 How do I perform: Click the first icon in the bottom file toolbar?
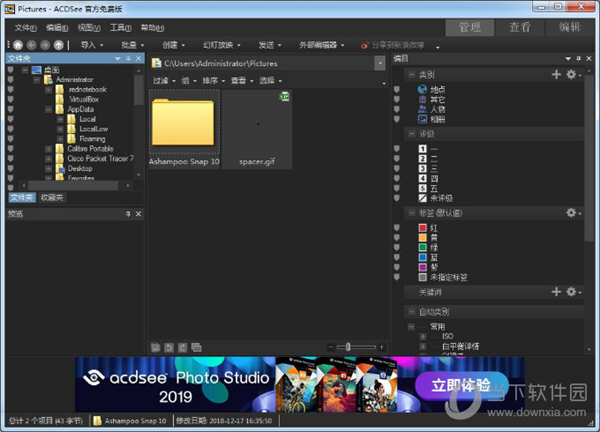pos(155,347)
